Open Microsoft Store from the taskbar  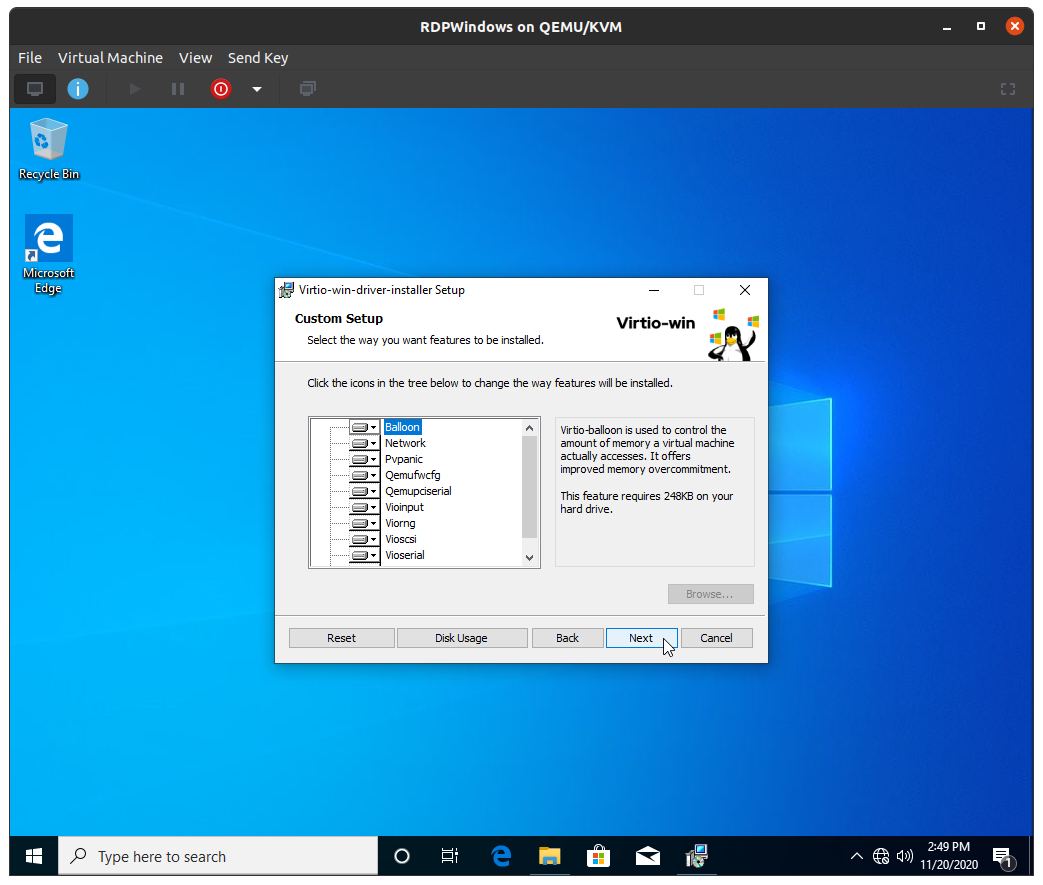(x=598, y=856)
